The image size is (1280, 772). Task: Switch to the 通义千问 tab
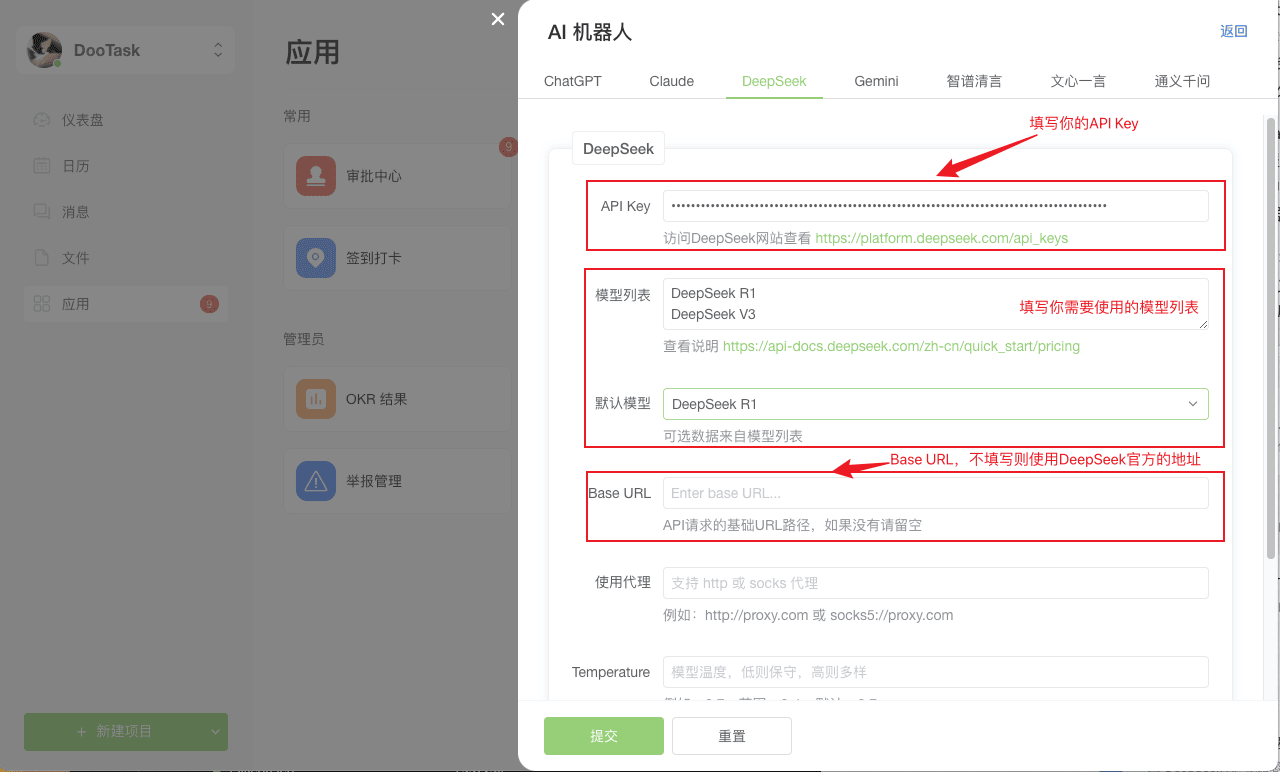(1182, 81)
